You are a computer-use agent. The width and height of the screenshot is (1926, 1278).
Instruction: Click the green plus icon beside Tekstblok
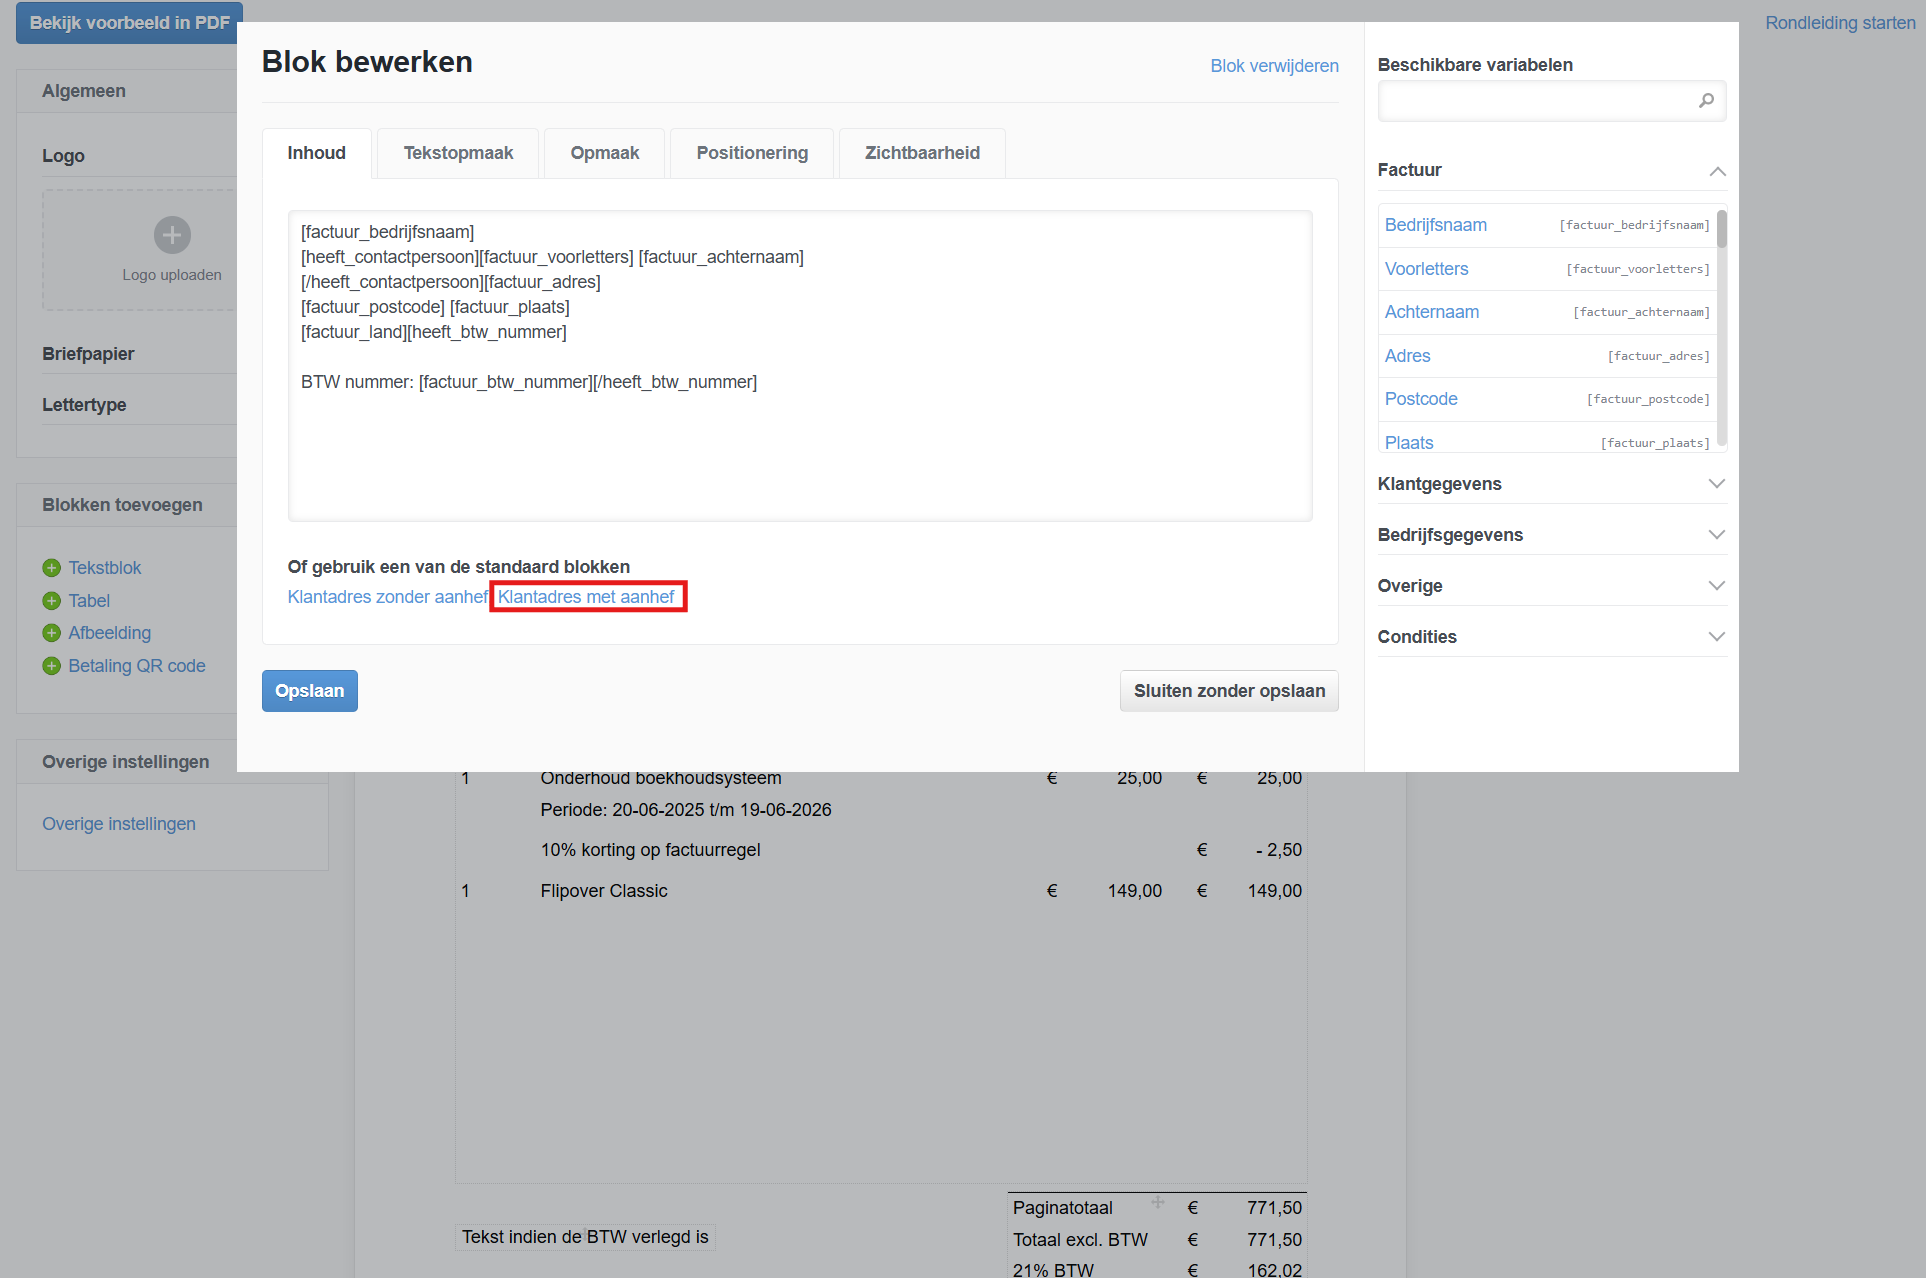click(x=52, y=568)
